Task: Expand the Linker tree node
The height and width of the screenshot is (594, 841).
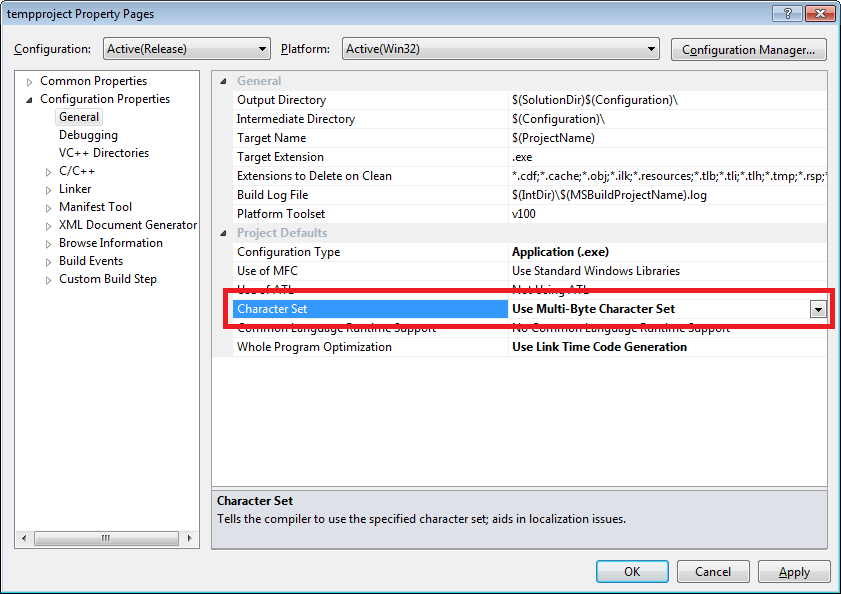Action: coord(49,190)
